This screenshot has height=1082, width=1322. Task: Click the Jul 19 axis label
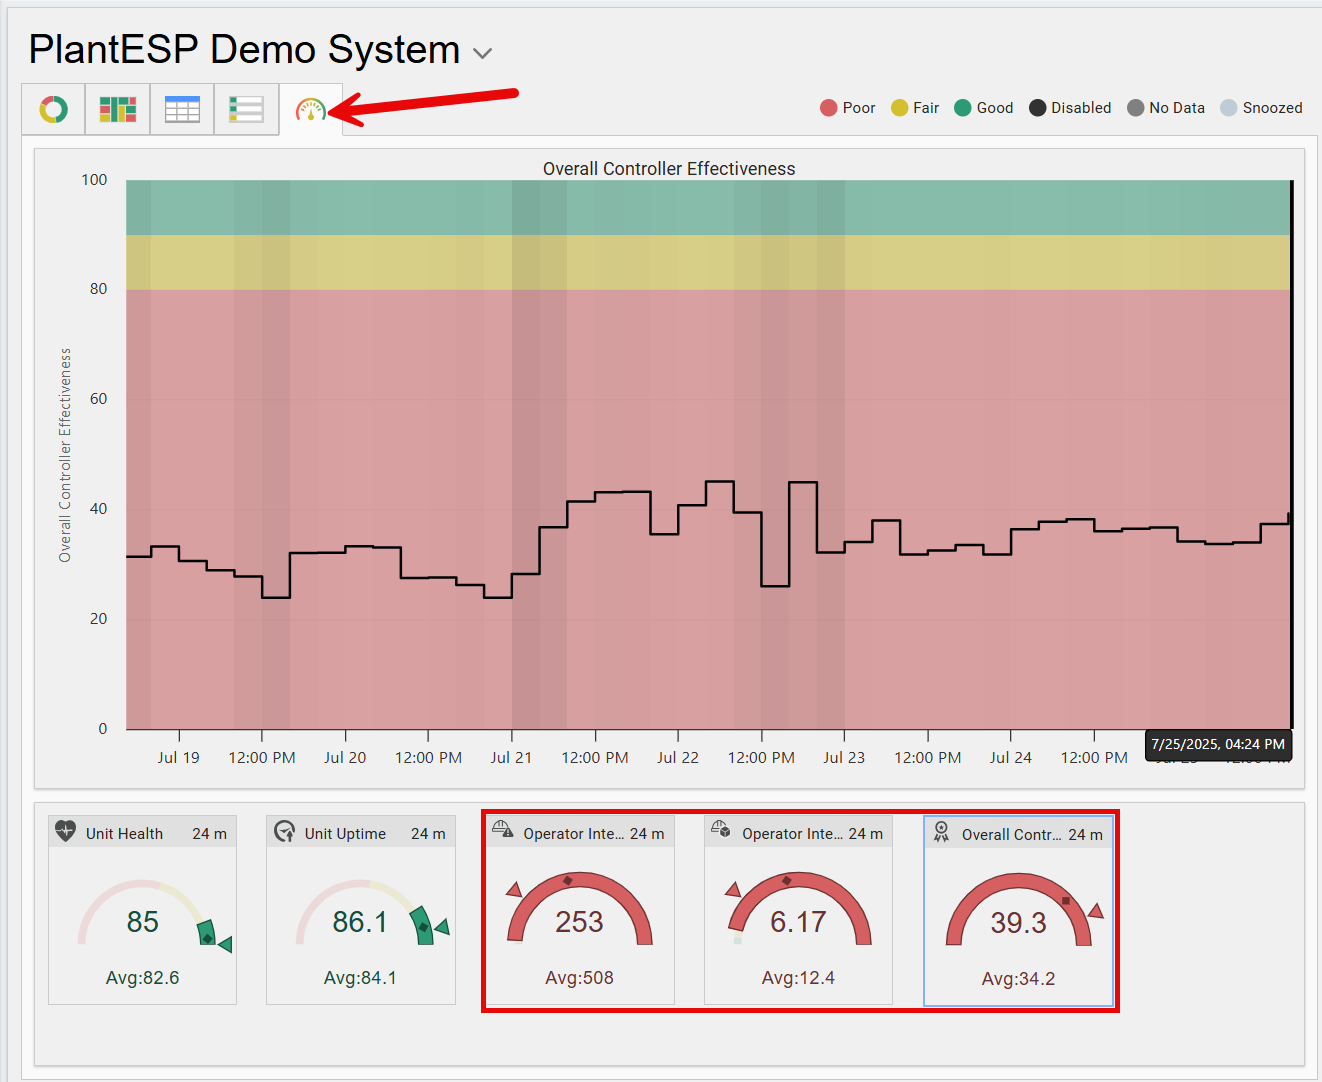178,758
